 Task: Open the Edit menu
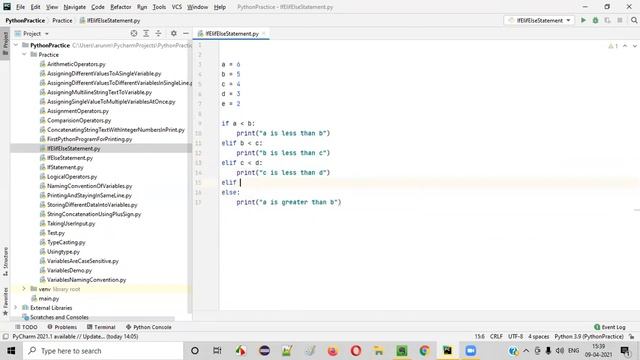[36, 7]
